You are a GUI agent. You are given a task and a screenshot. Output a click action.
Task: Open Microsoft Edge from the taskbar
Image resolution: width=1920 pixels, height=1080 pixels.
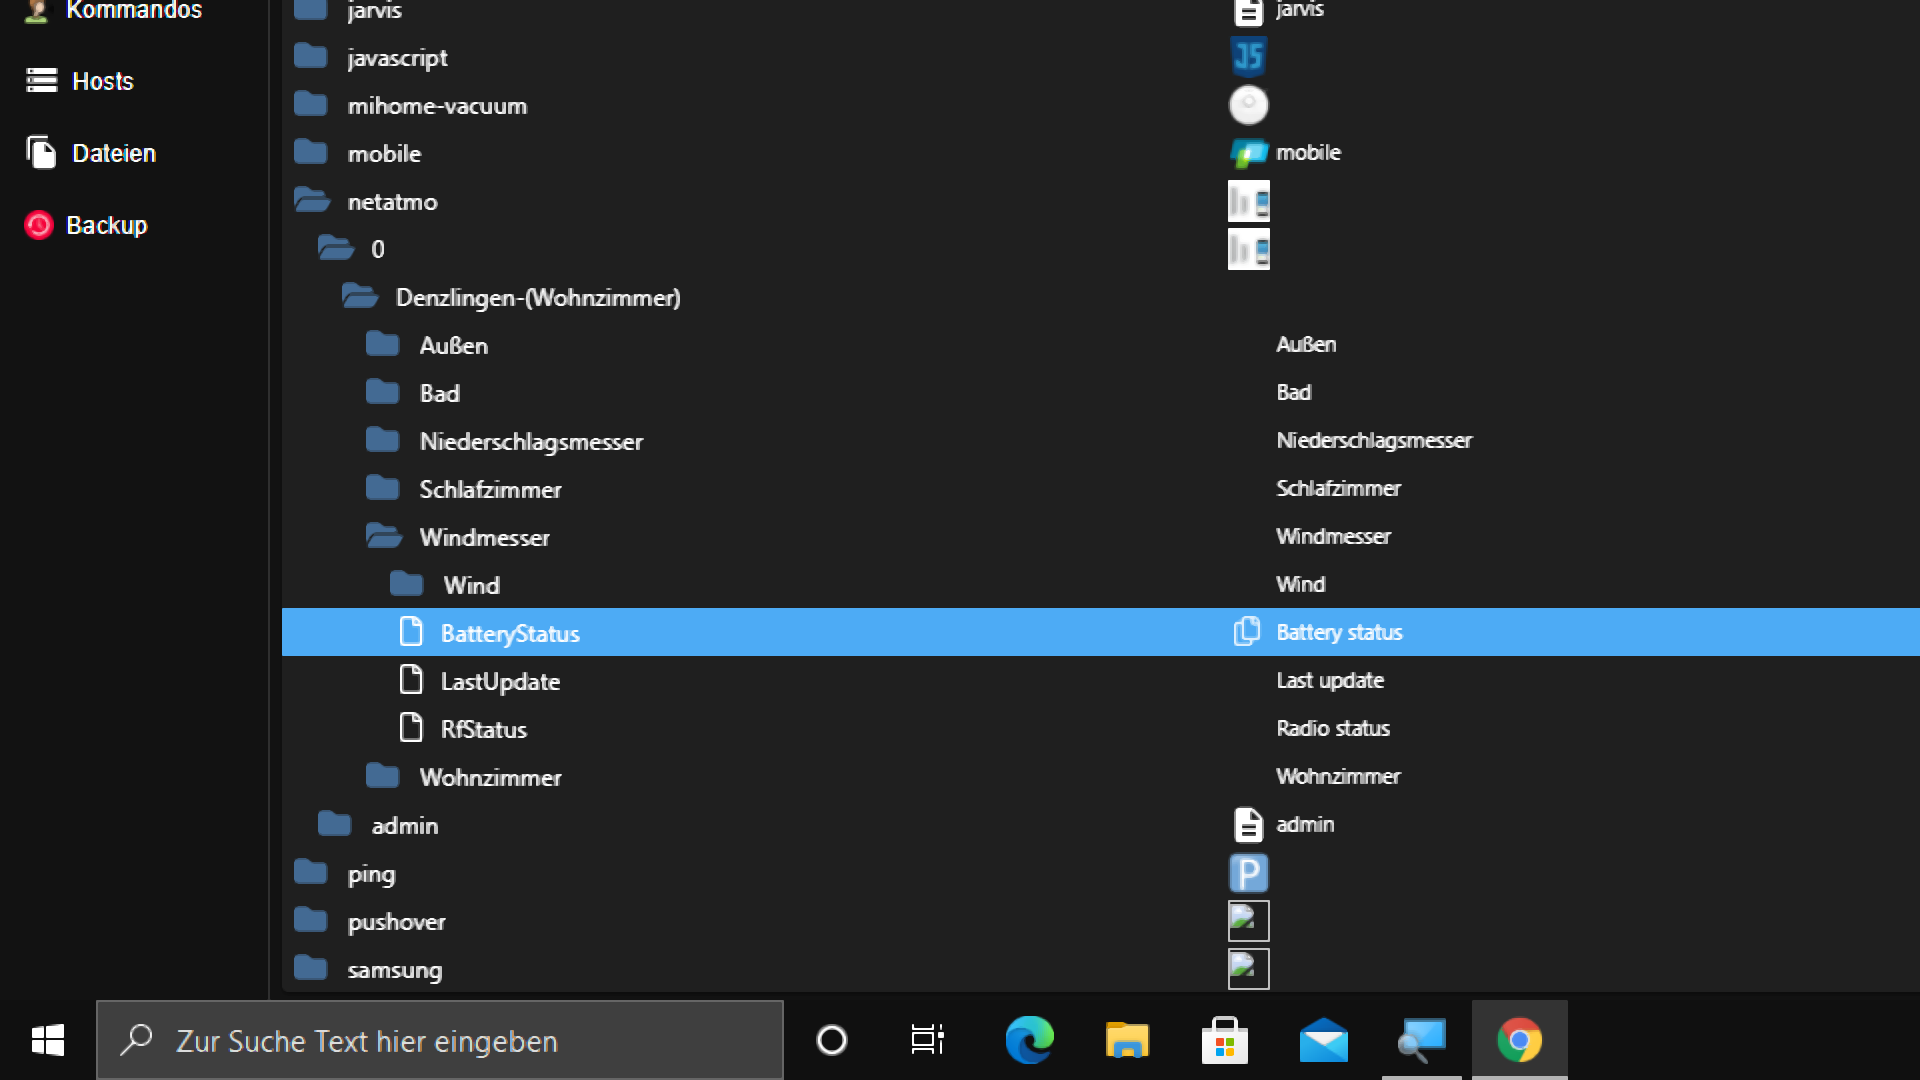coord(1029,1041)
